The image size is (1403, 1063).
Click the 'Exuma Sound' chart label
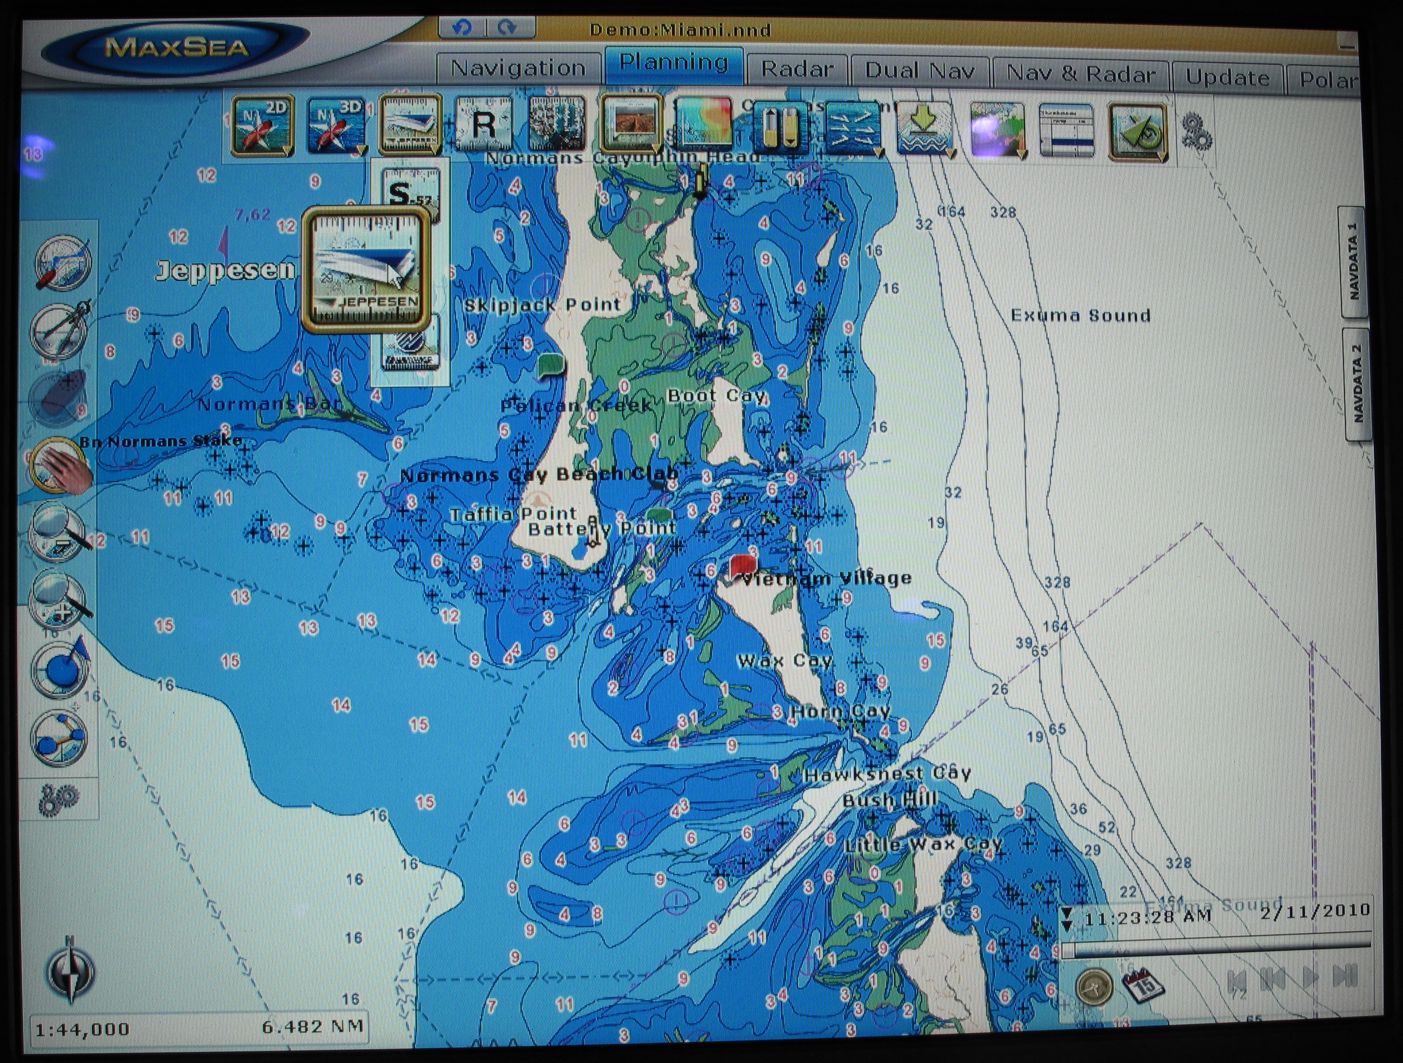[x=1080, y=315]
